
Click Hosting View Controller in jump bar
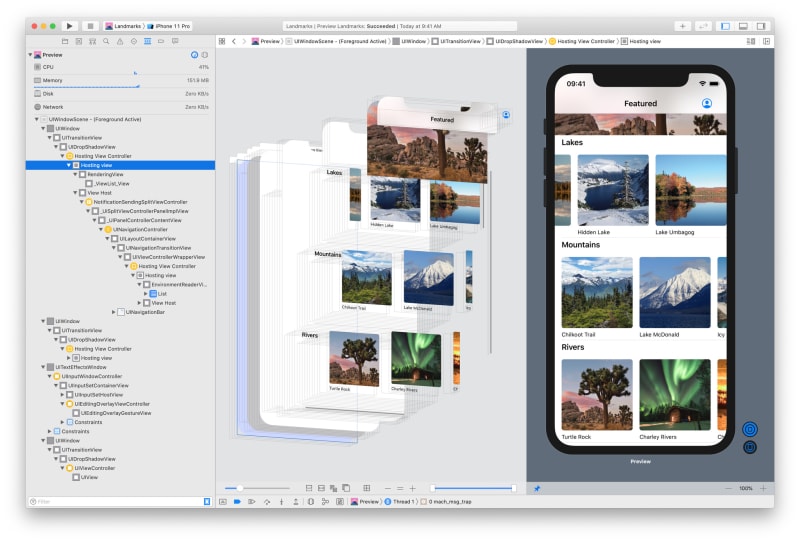click(x=583, y=41)
